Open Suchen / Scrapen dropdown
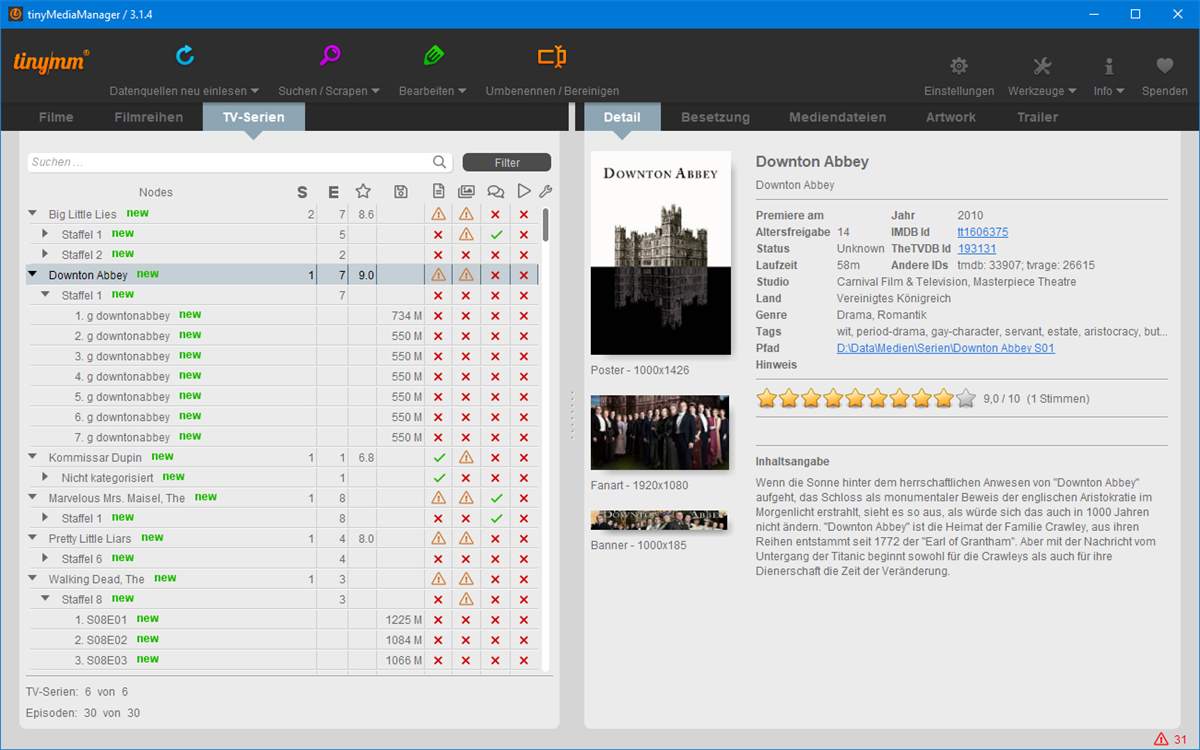1200x750 pixels. coord(329,91)
